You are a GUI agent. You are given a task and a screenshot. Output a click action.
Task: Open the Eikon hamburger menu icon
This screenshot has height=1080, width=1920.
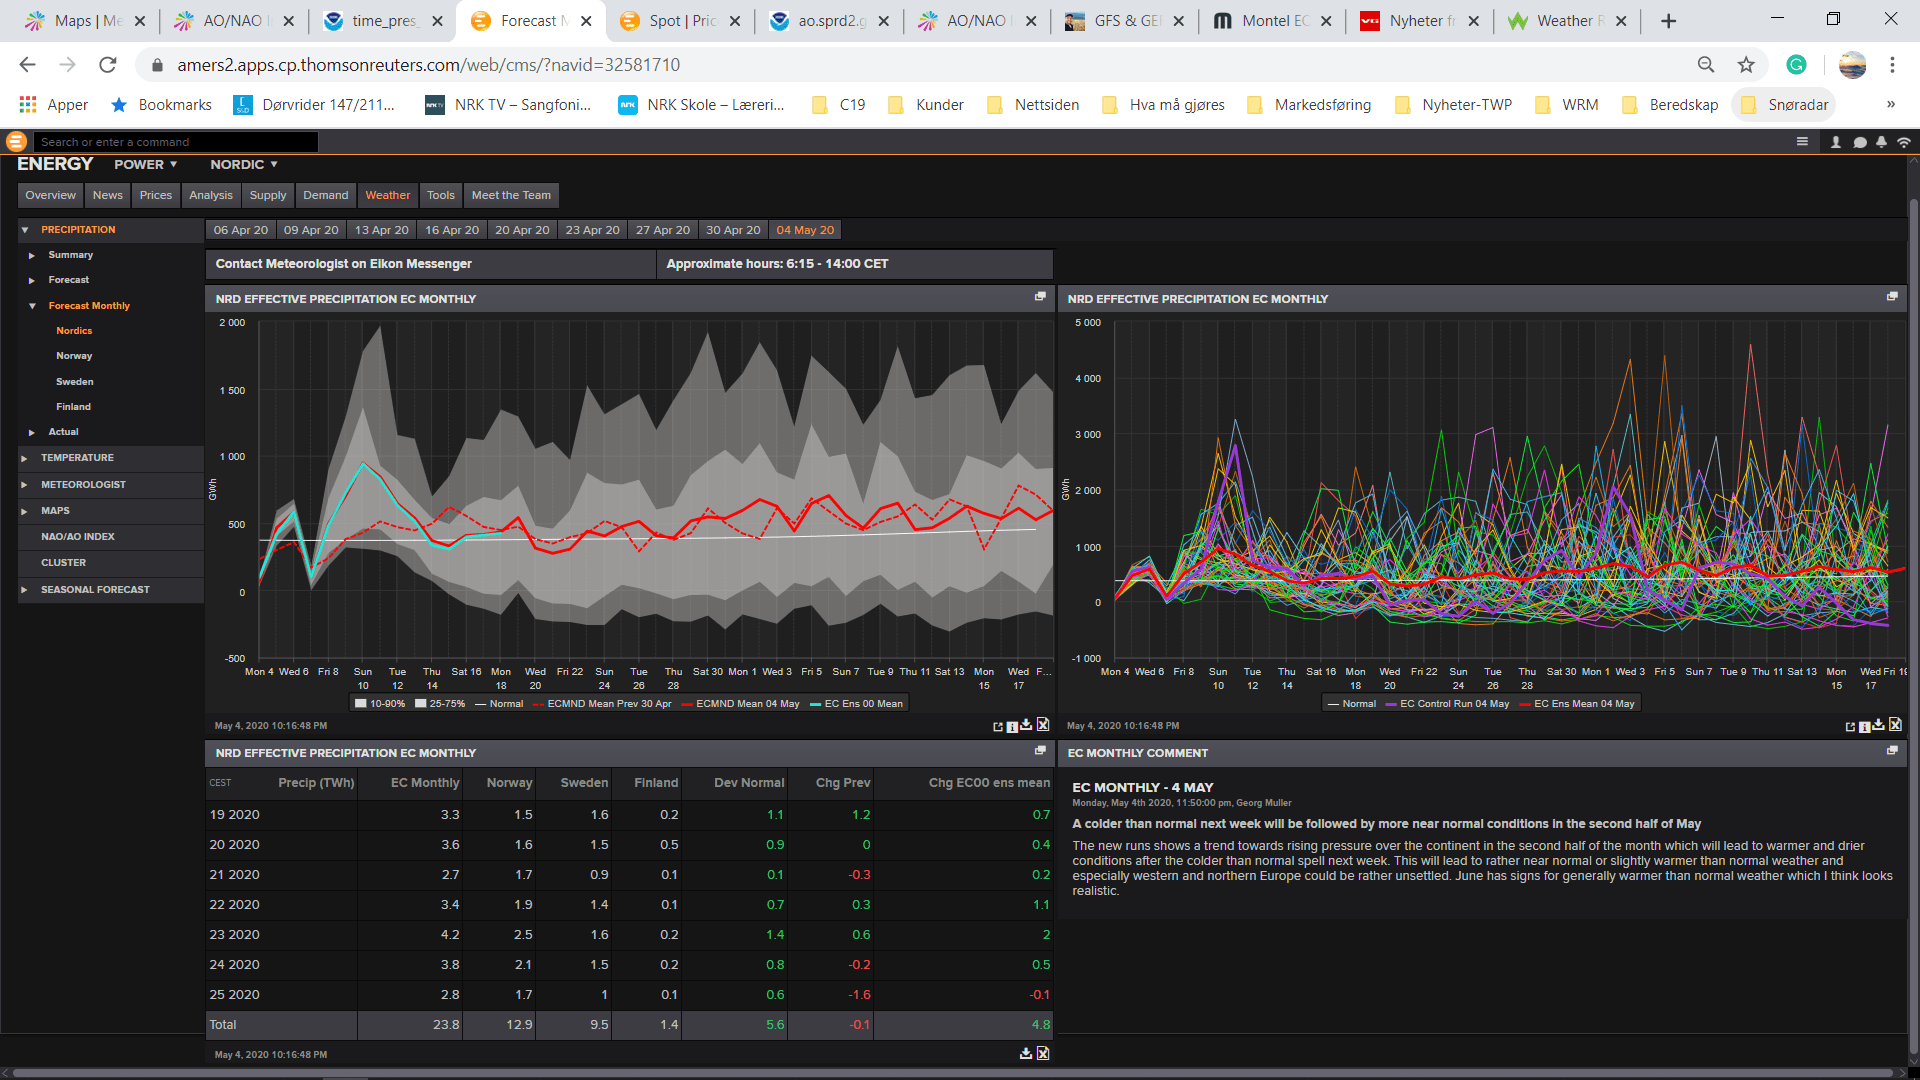[x=1802, y=142]
